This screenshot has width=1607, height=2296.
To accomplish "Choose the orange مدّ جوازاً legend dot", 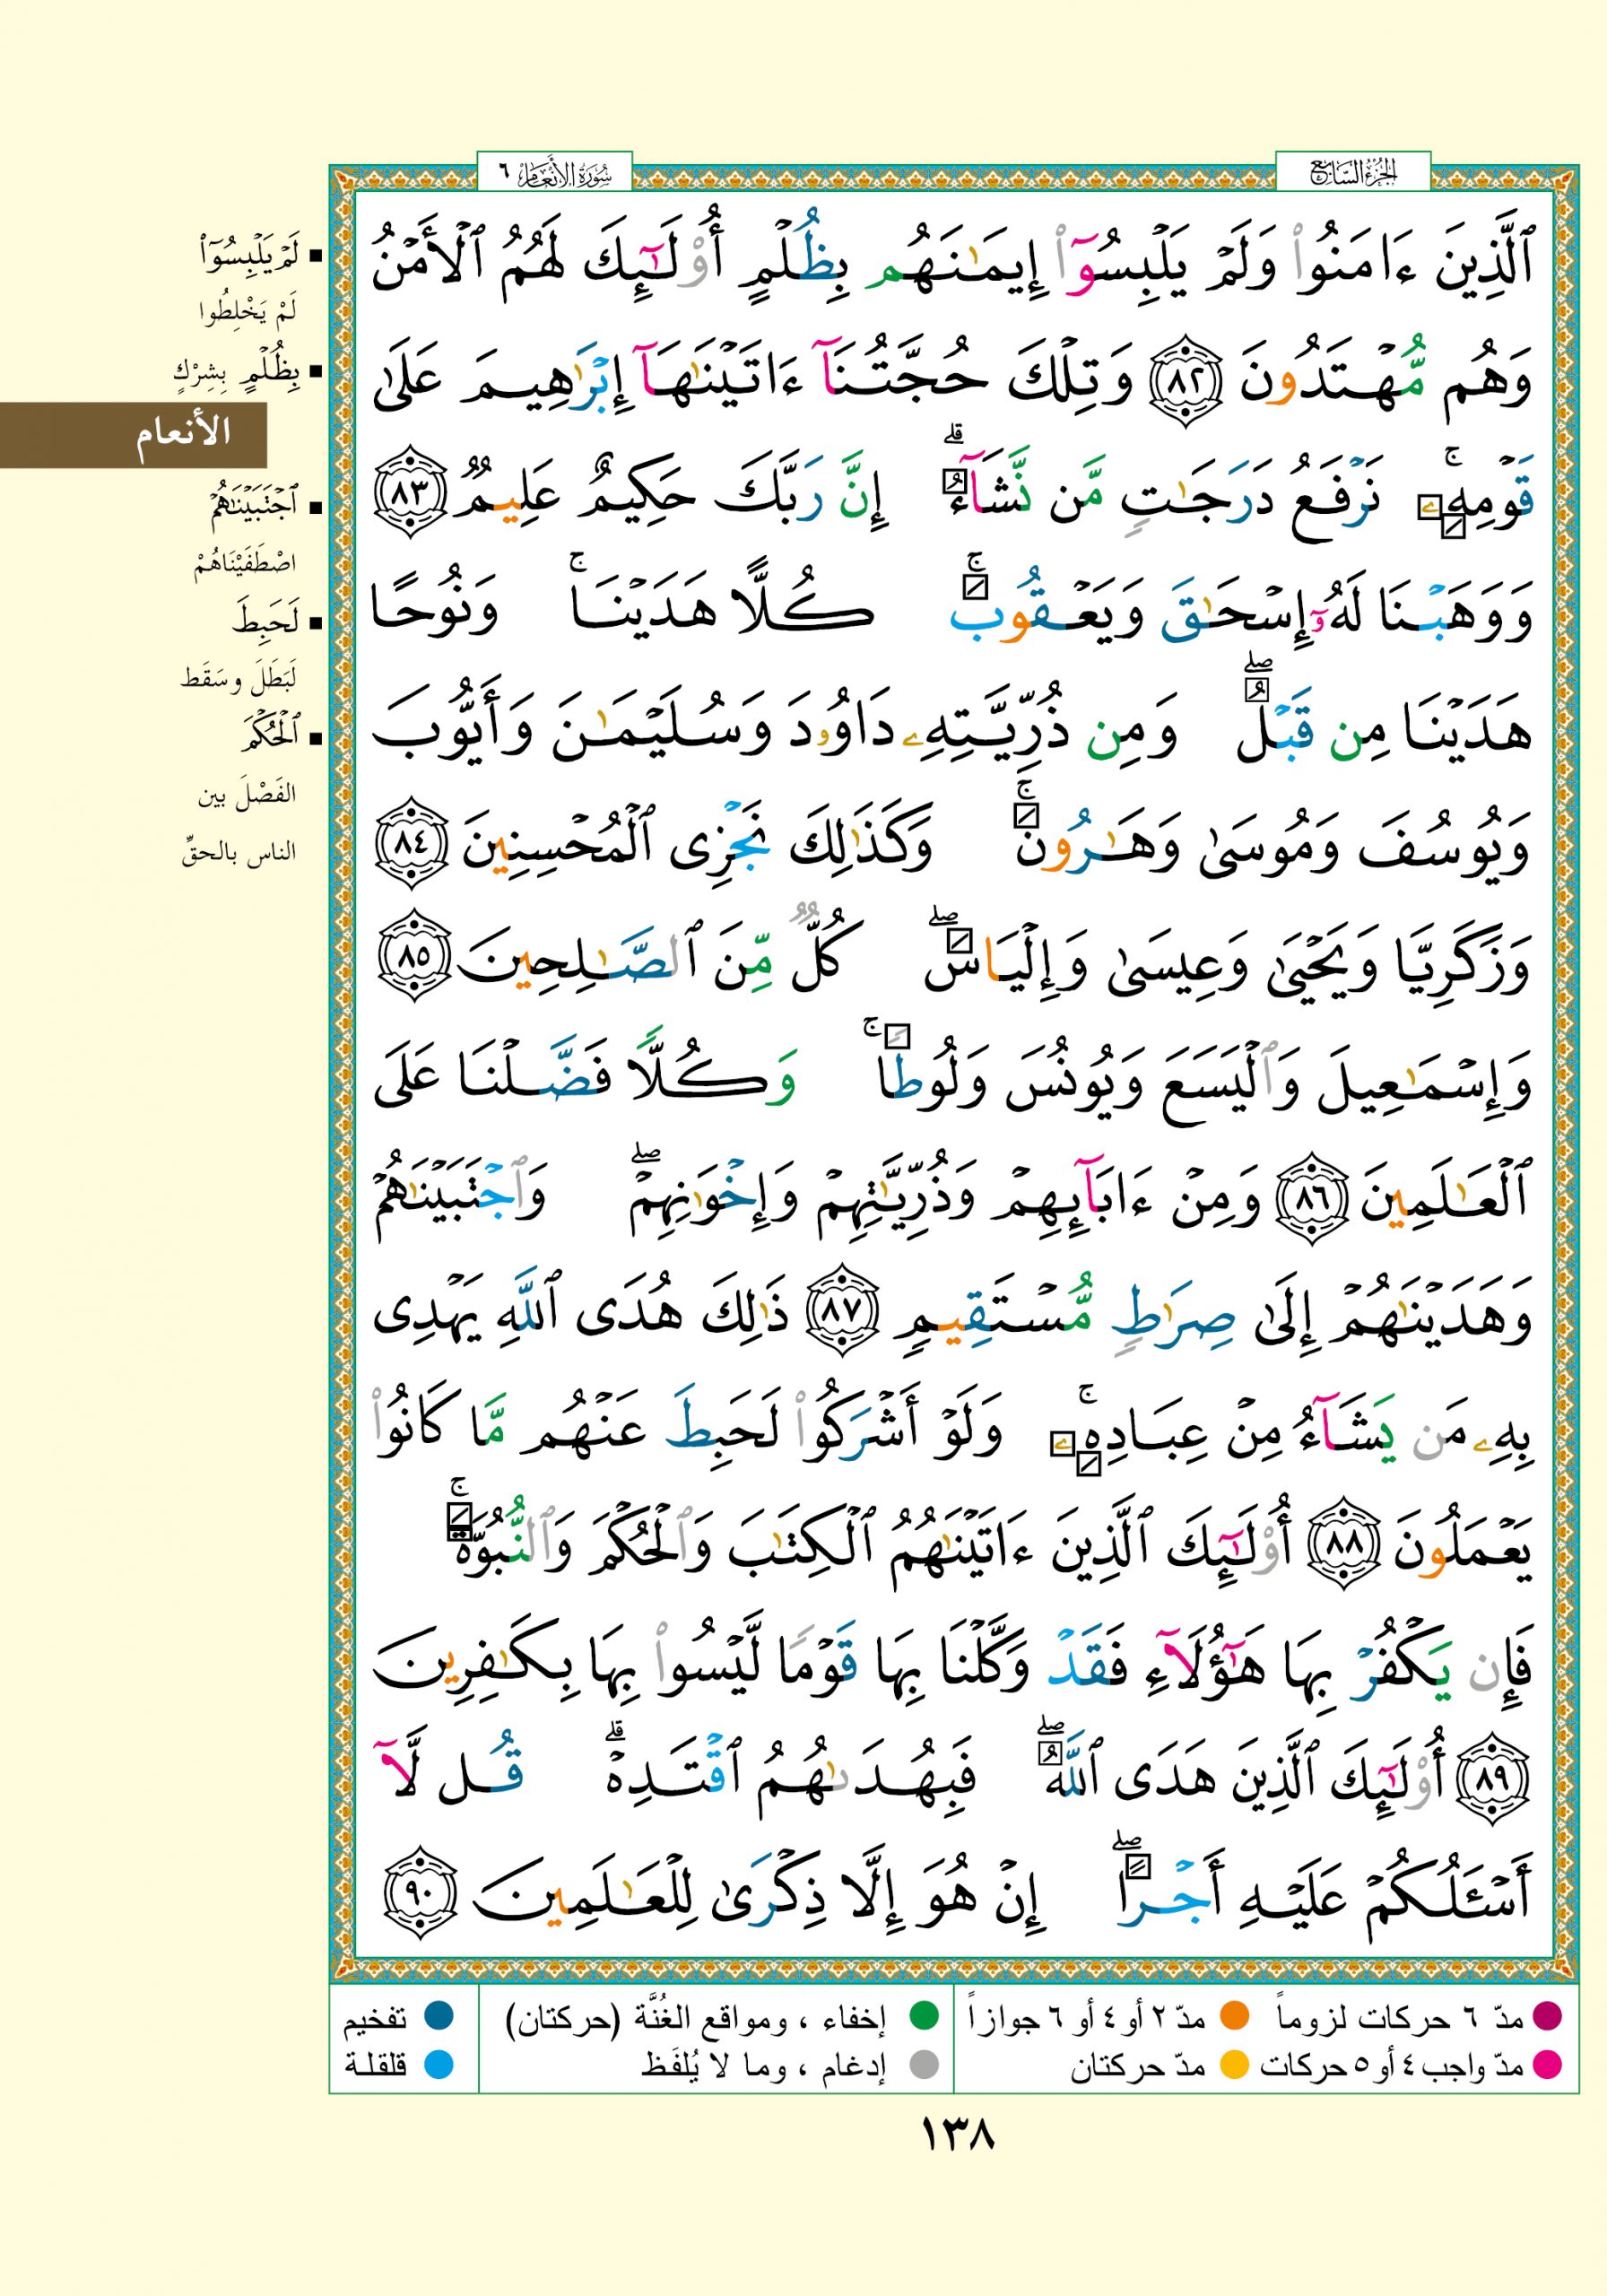I will point(1234,2017).
